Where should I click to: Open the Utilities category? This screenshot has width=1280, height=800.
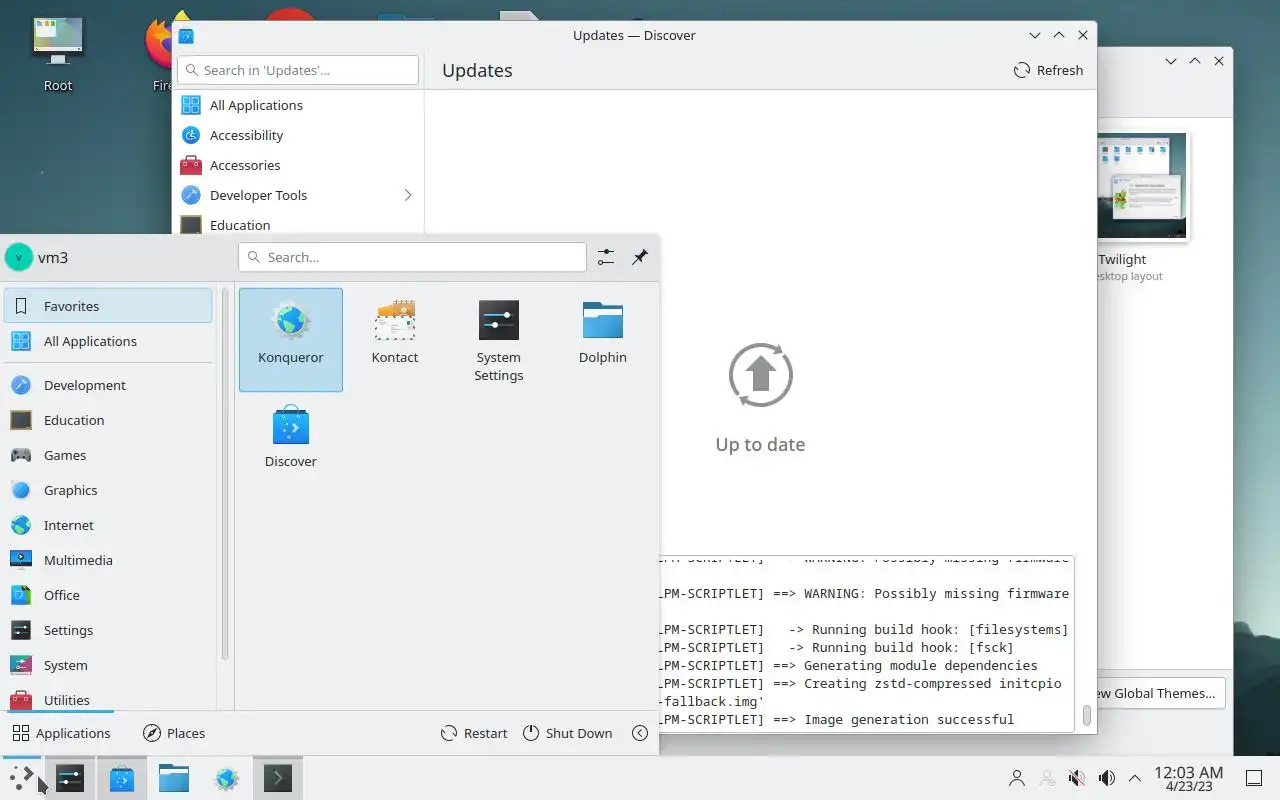(x=108, y=699)
